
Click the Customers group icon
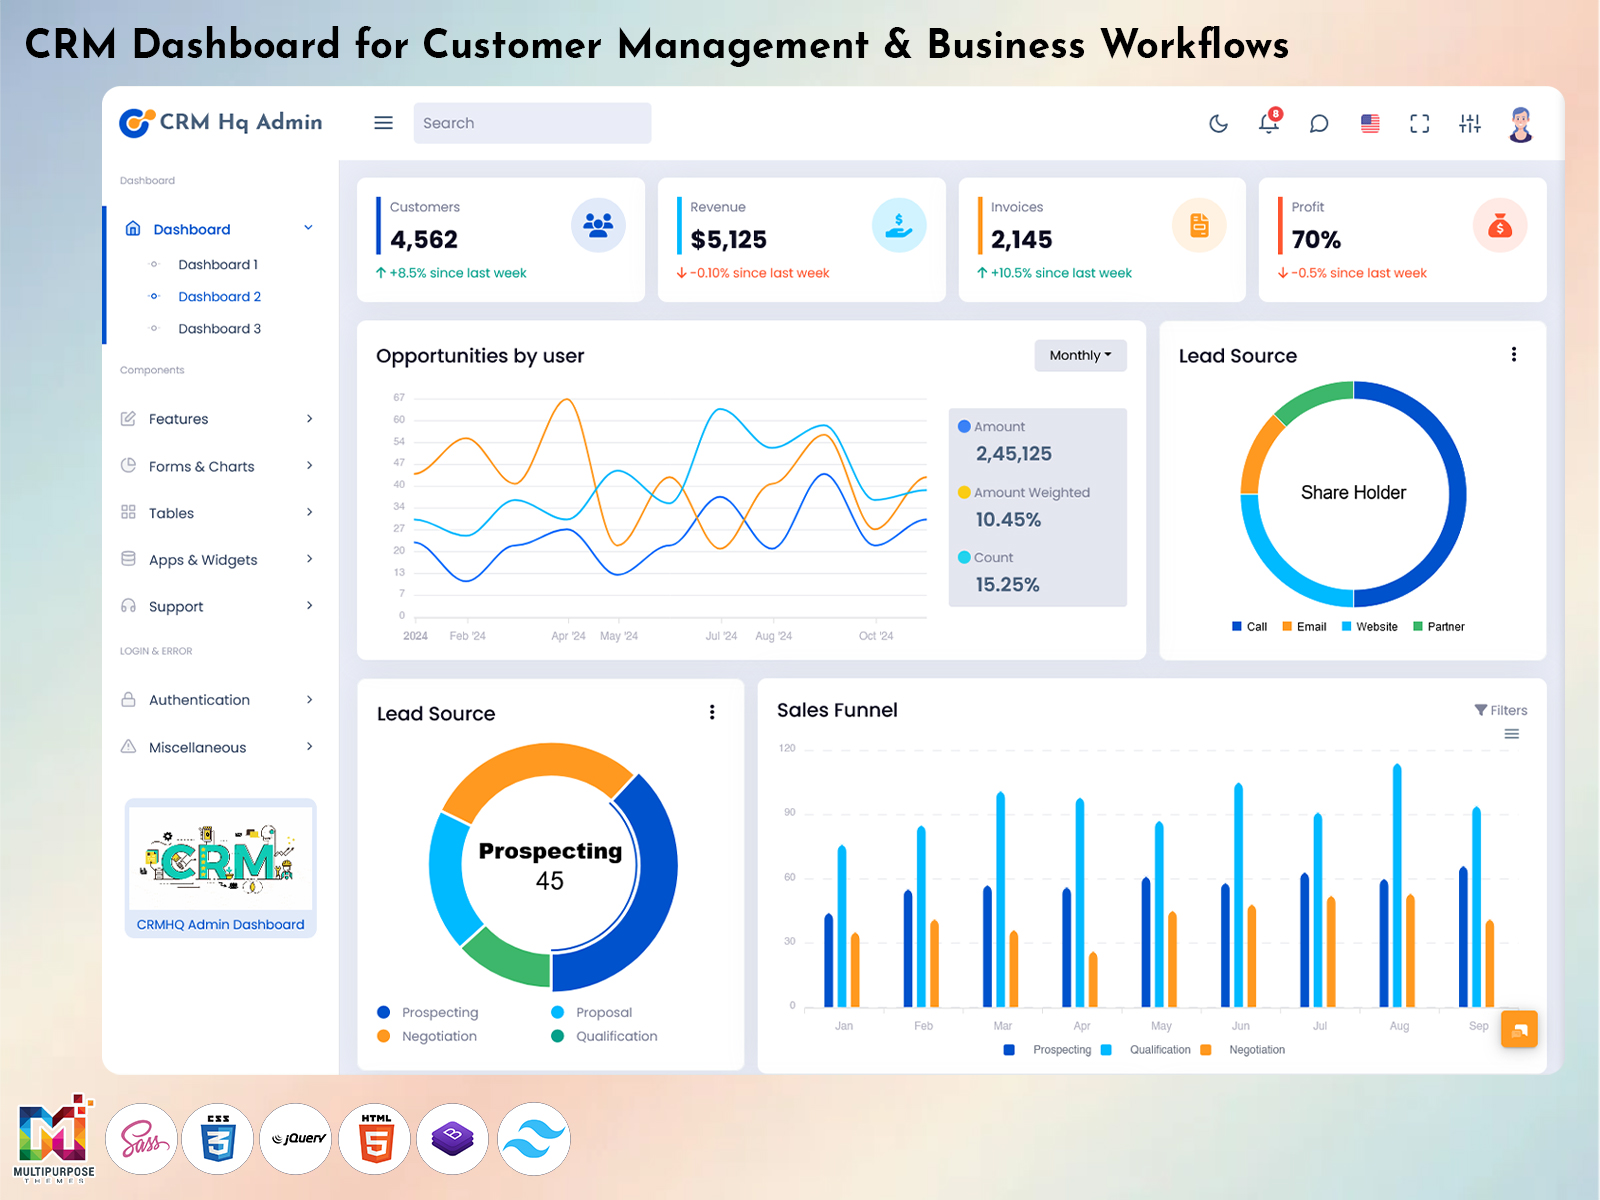click(x=598, y=225)
